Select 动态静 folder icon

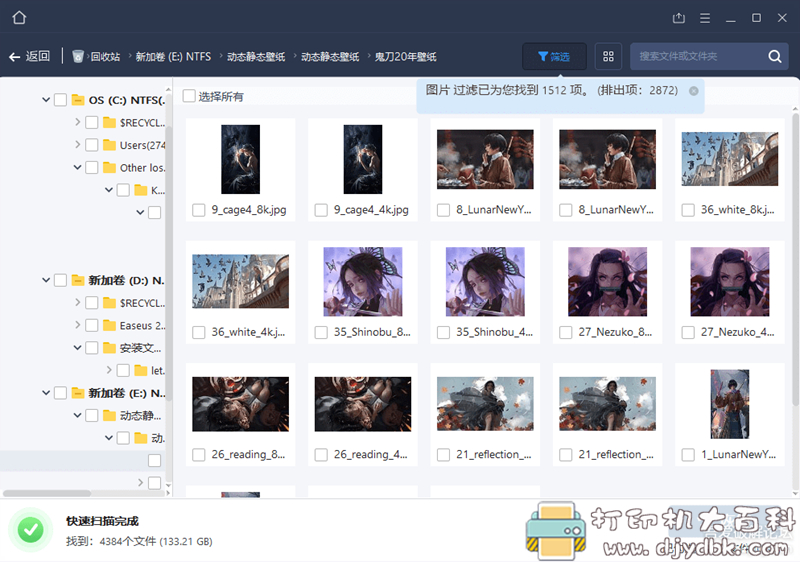point(109,416)
